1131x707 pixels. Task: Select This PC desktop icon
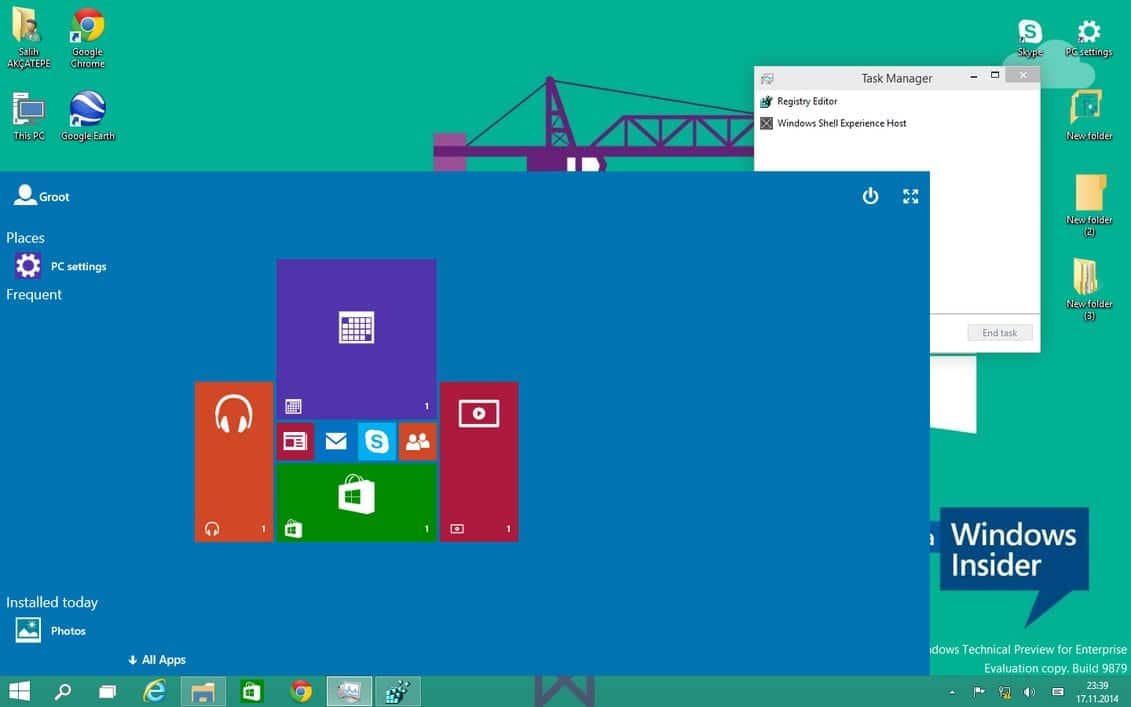point(29,116)
